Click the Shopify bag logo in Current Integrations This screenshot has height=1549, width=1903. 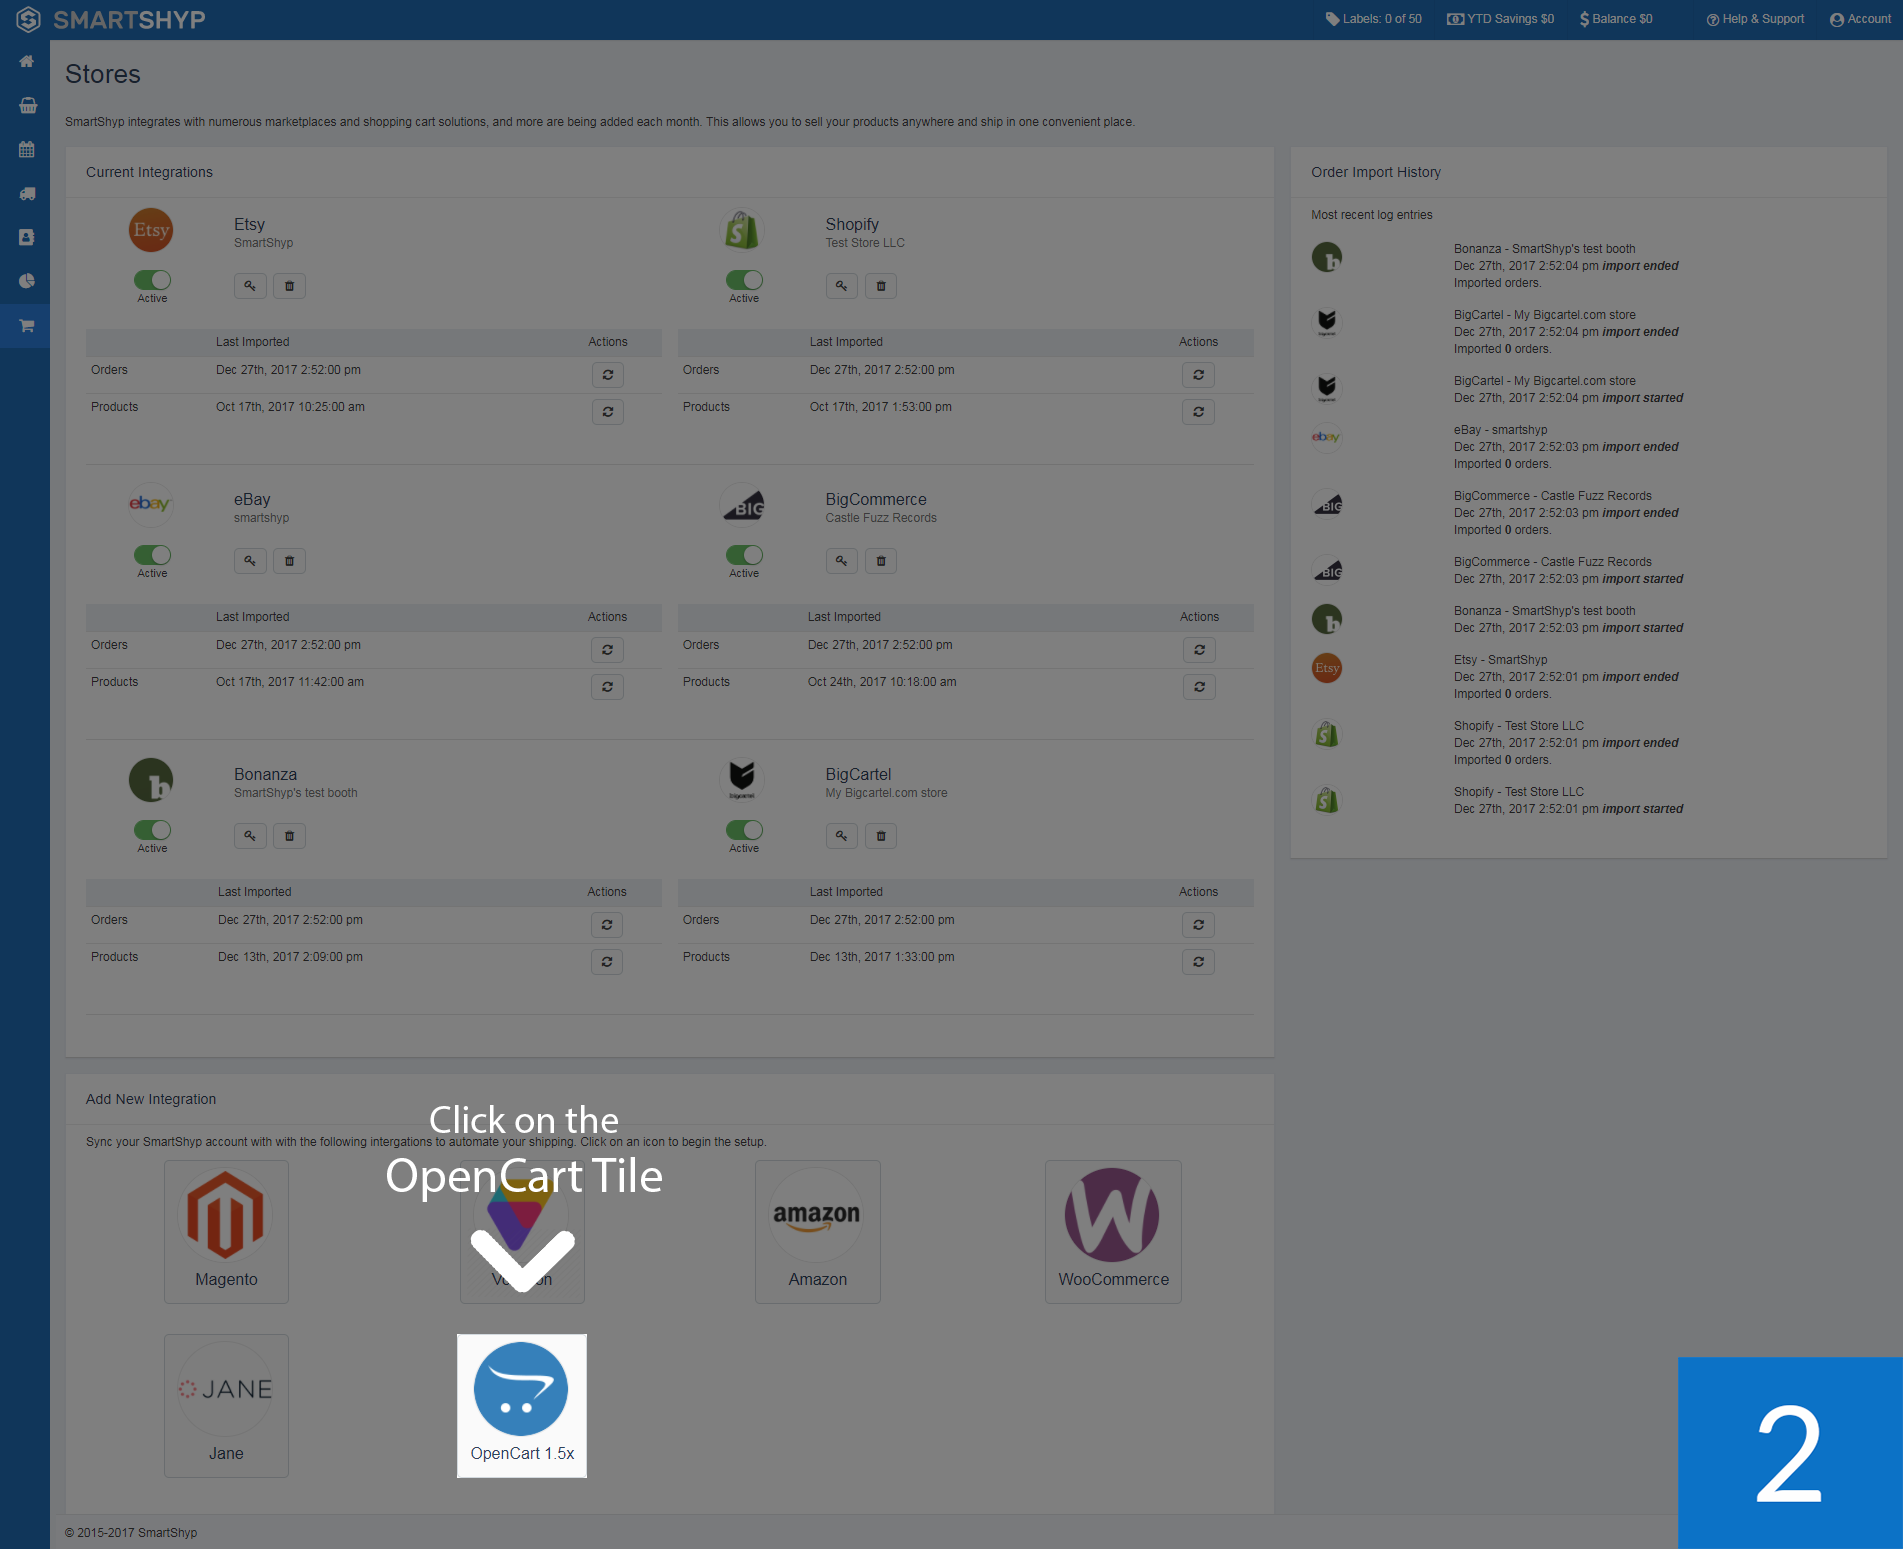pyautogui.click(x=742, y=231)
